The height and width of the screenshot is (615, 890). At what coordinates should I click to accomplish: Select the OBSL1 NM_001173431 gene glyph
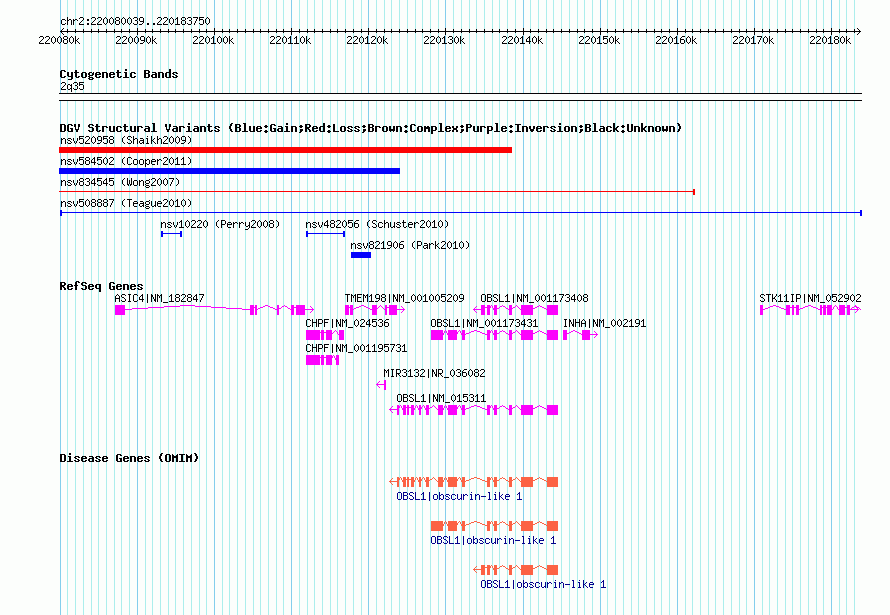point(494,335)
